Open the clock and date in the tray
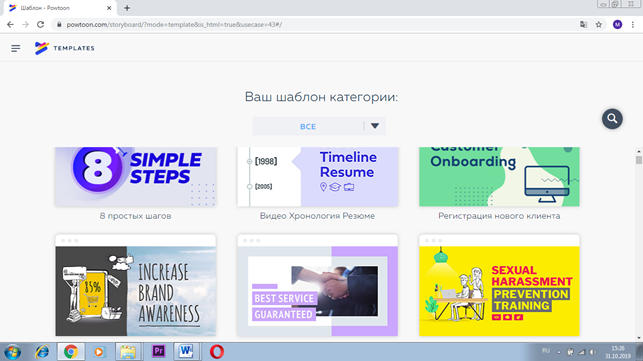 click(618, 352)
